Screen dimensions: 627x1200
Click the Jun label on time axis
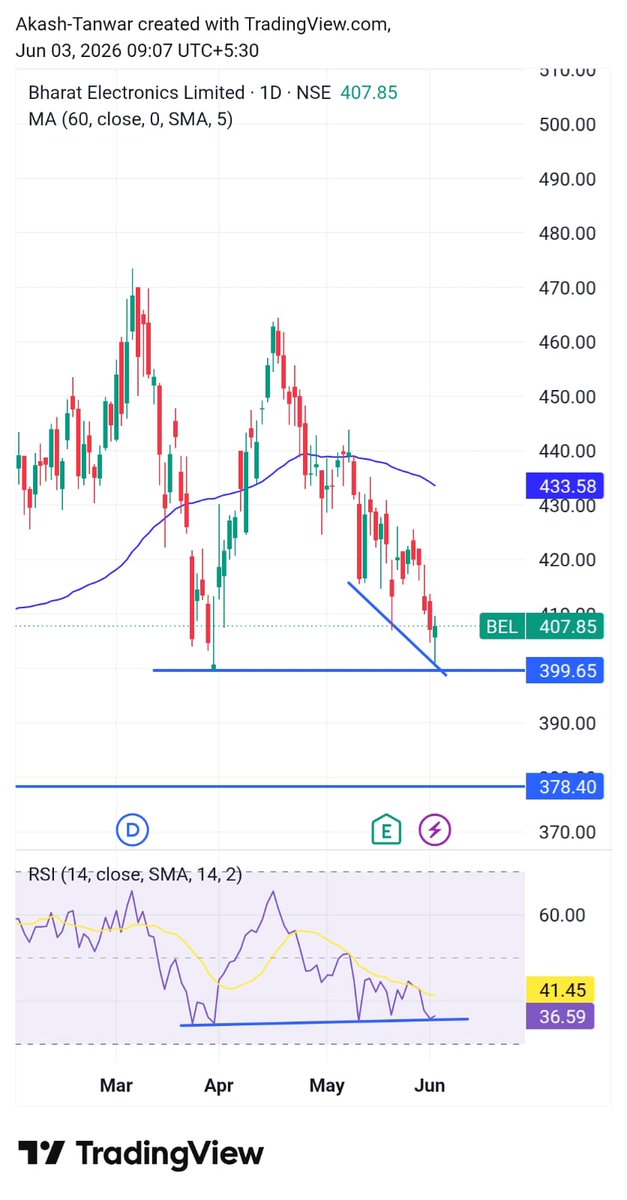point(430,1085)
